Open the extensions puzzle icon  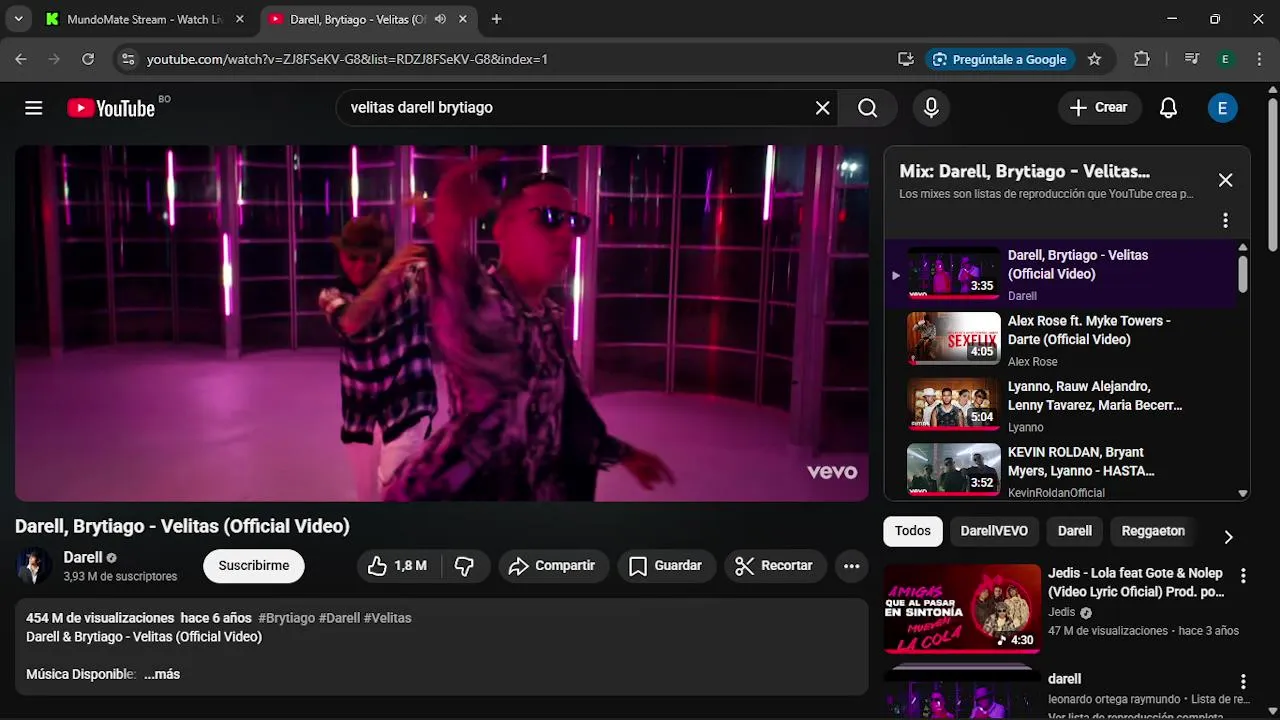(x=1142, y=59)
